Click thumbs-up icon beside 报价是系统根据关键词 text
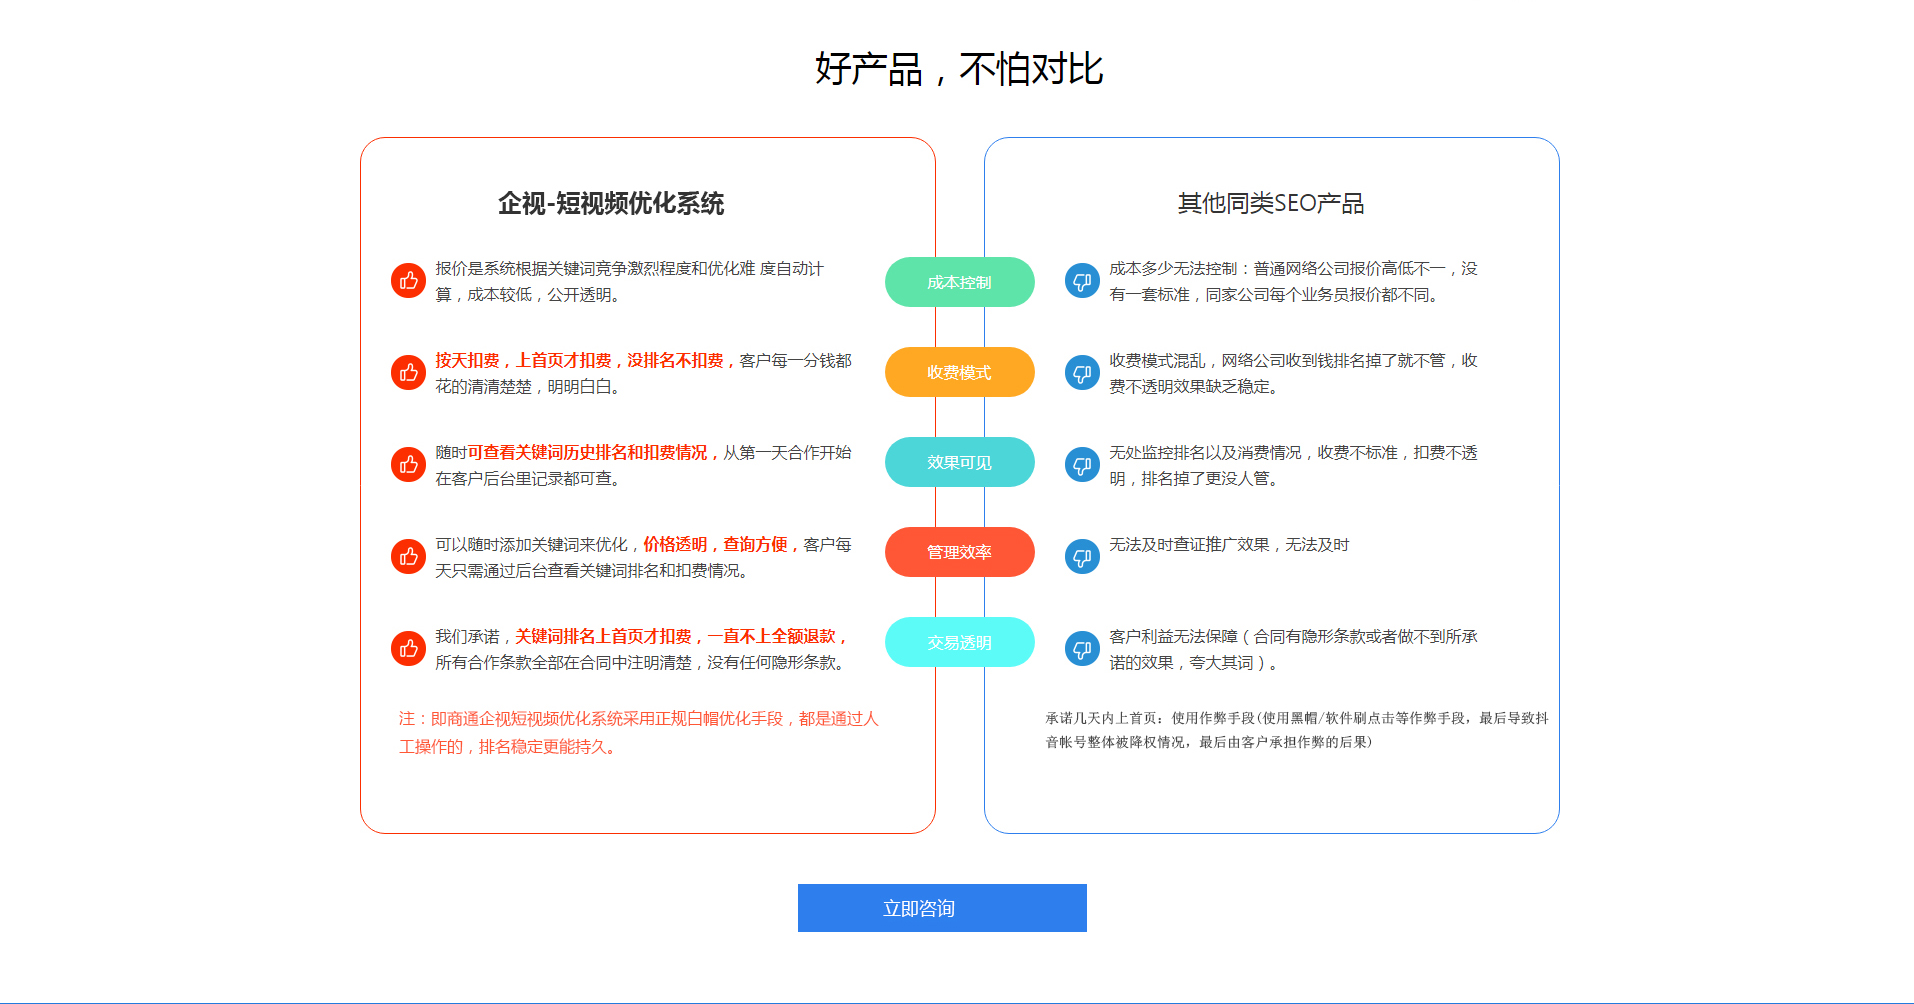This screenshot has height=1004, width=1914. coord(408,281)
